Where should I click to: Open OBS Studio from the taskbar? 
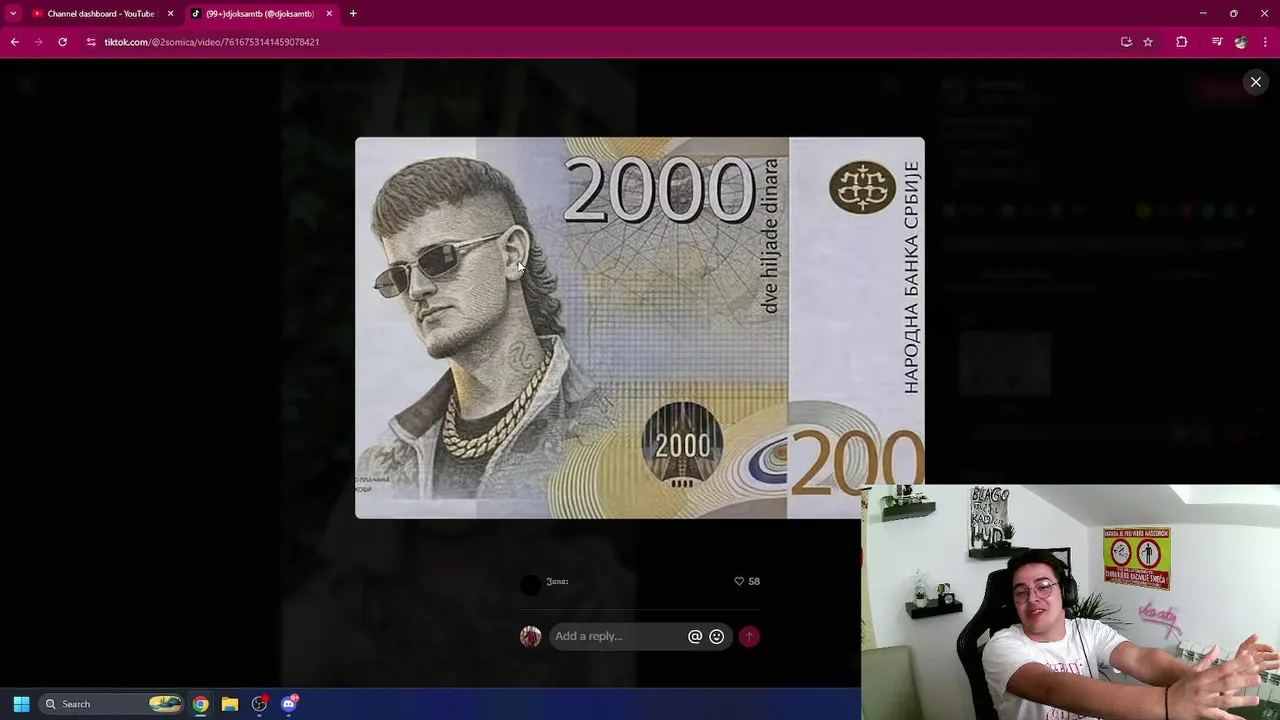click(259, 704)
